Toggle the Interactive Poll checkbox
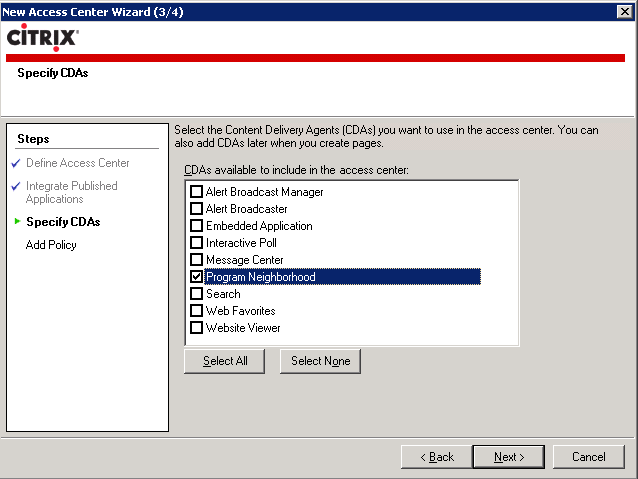The image size is (638, 479). click(x=197, y=243)
